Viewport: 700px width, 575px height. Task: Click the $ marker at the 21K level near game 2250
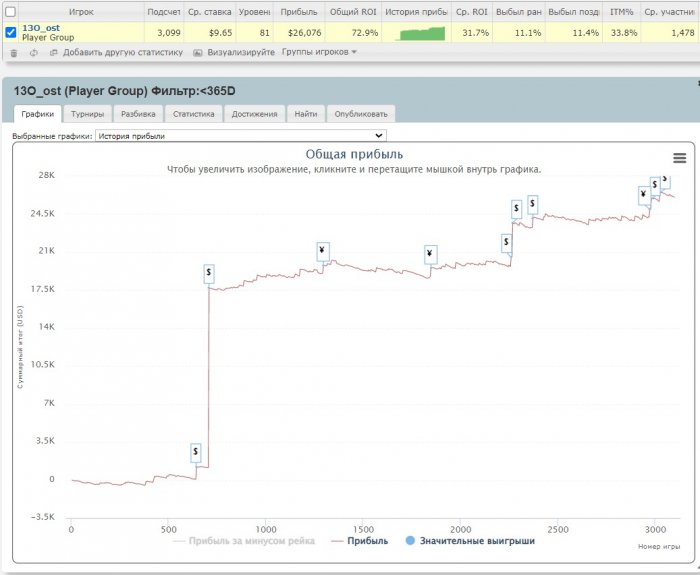point(506,242)
